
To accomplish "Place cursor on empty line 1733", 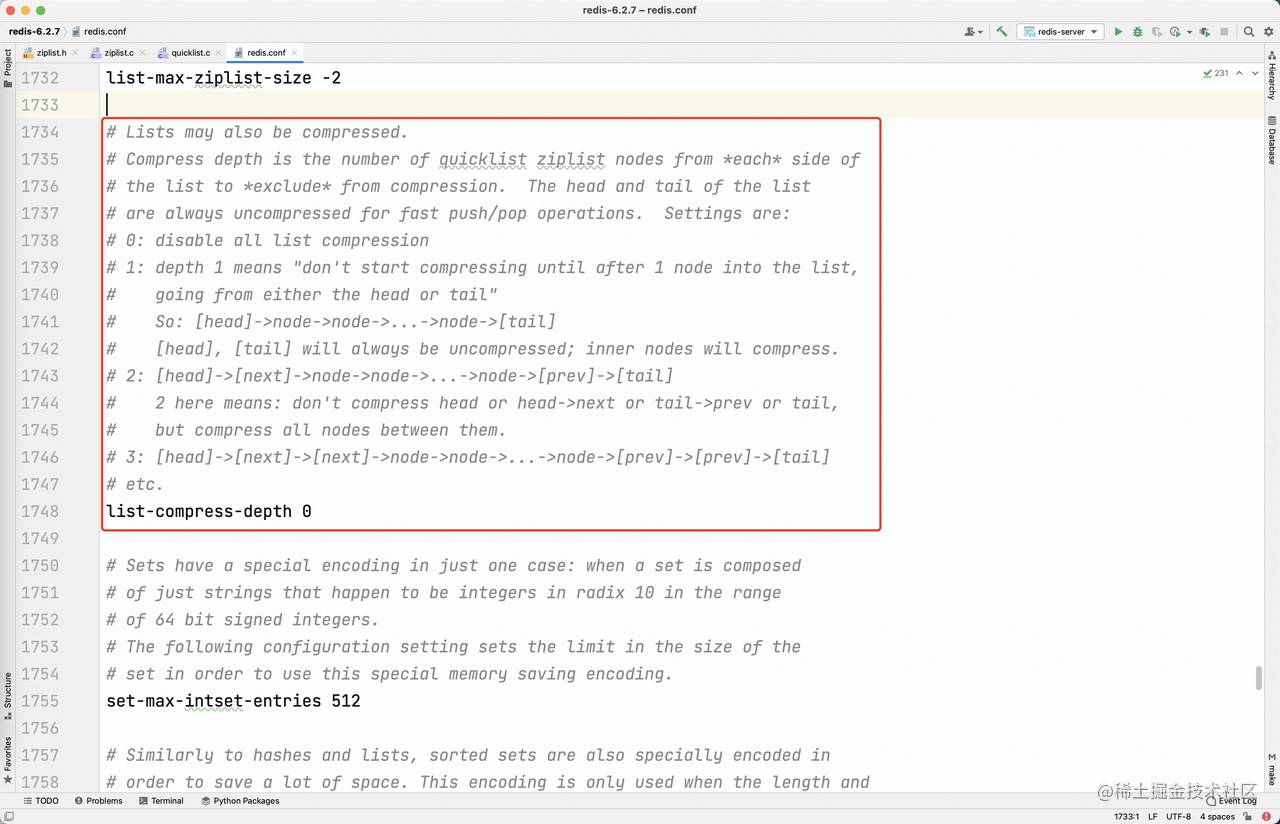I will tap(680, 105).
